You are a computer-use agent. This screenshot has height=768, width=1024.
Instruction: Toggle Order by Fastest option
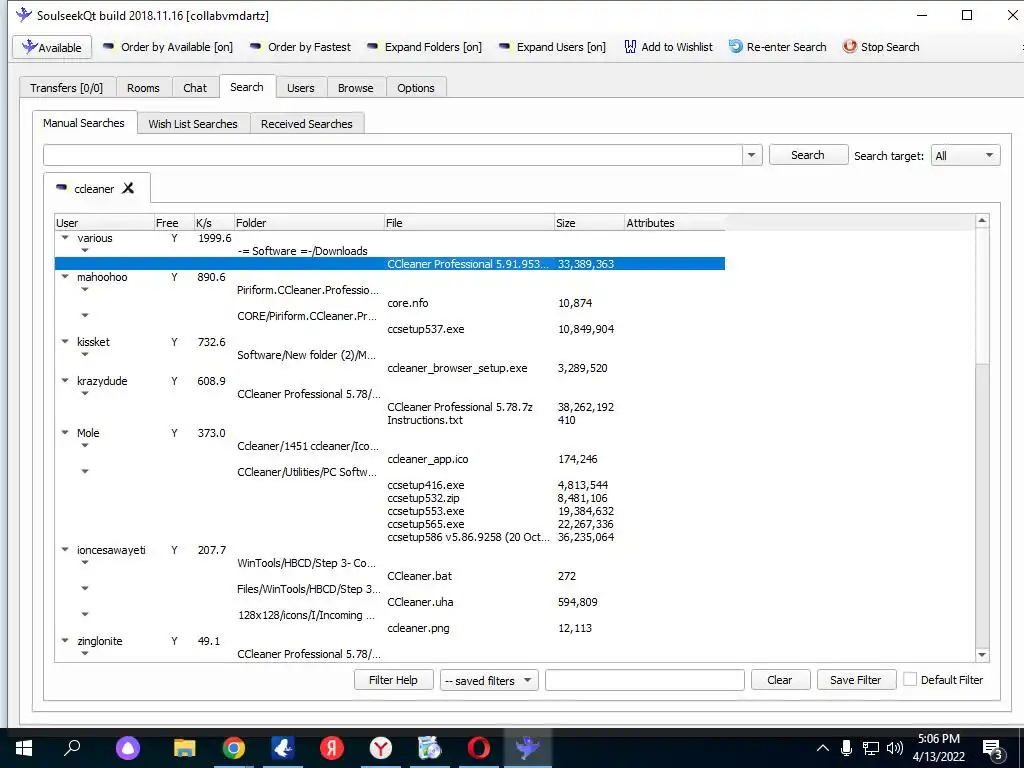pyautogui.click(x=300, y=47)
